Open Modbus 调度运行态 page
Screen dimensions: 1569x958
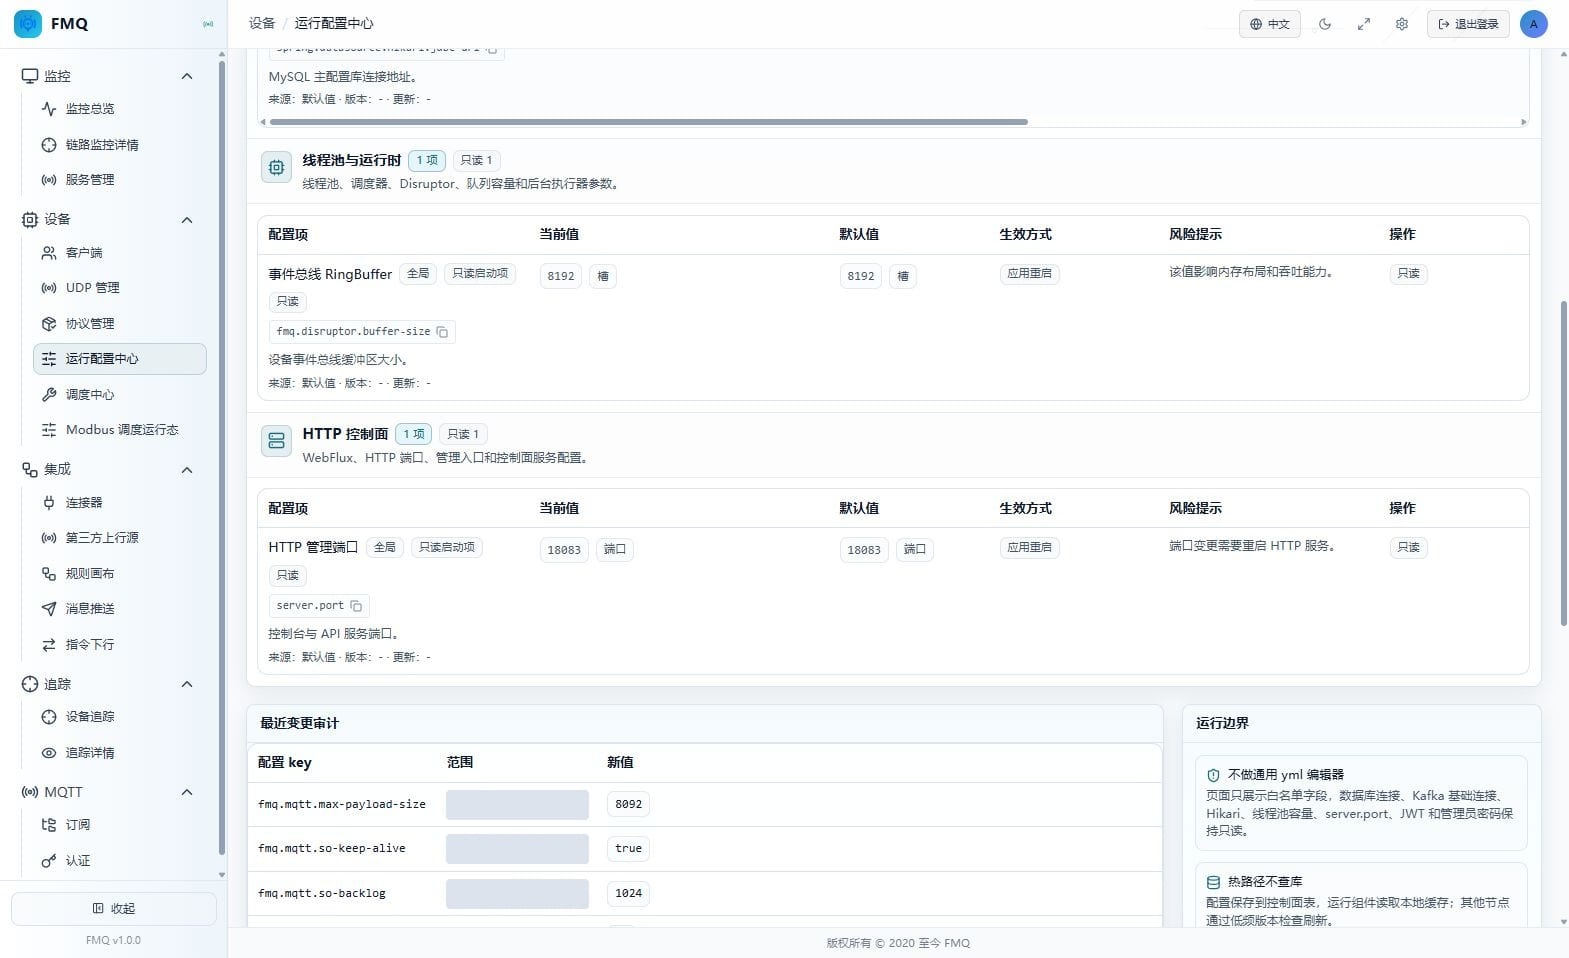coord(120,430)
